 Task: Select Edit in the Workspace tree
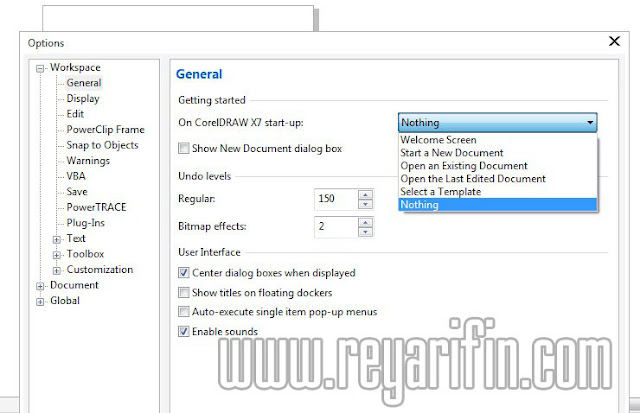coord(75,114)
